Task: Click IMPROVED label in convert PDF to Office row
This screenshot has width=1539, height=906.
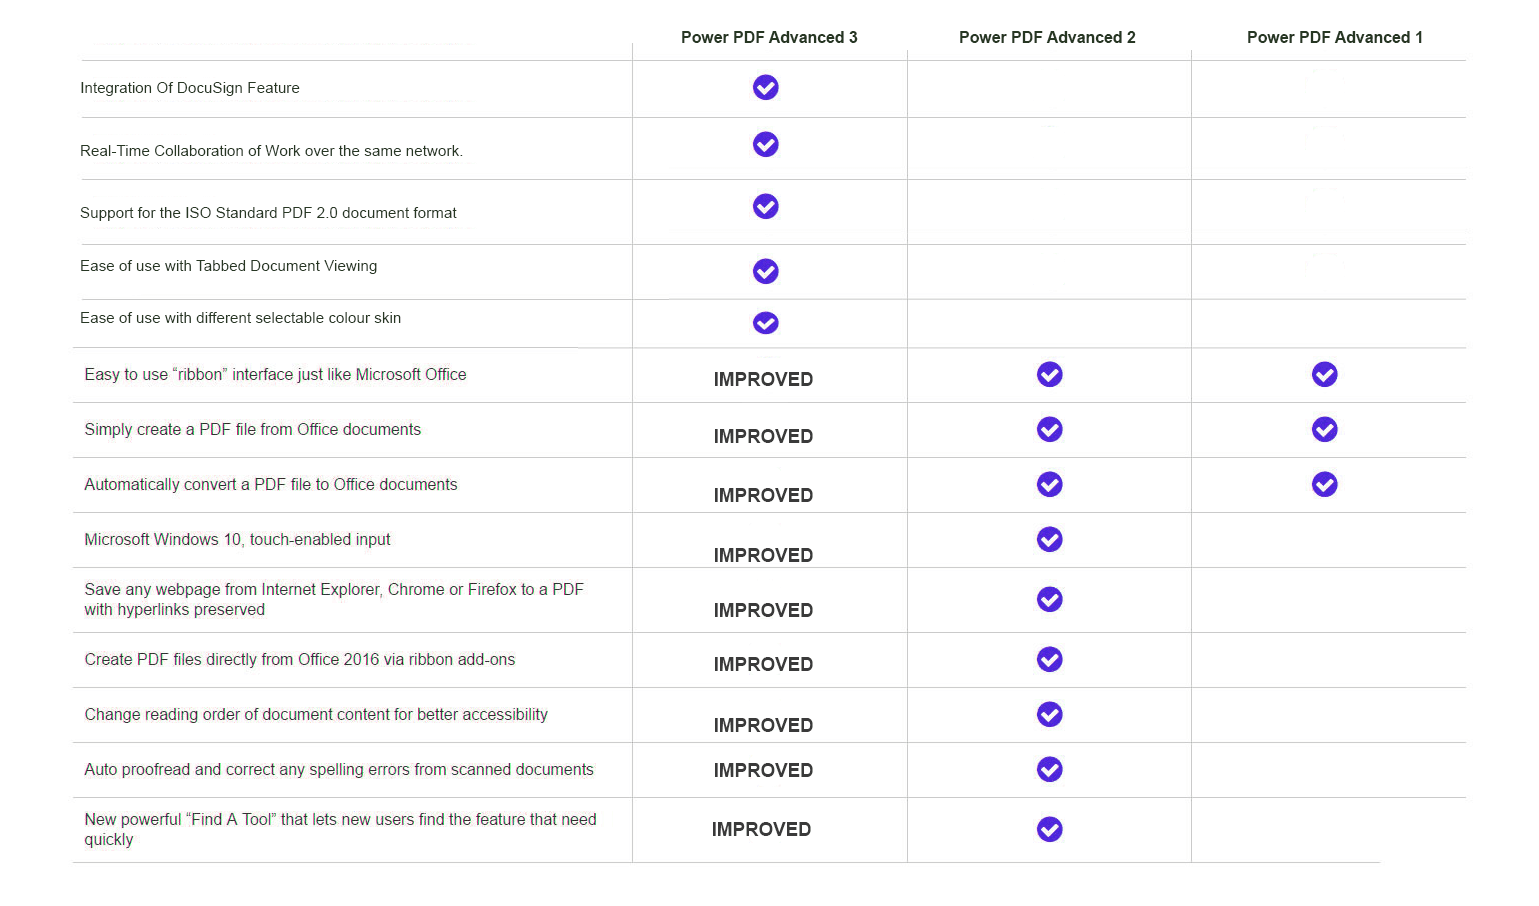Action: pyautogui.click(x=763, y=495)
